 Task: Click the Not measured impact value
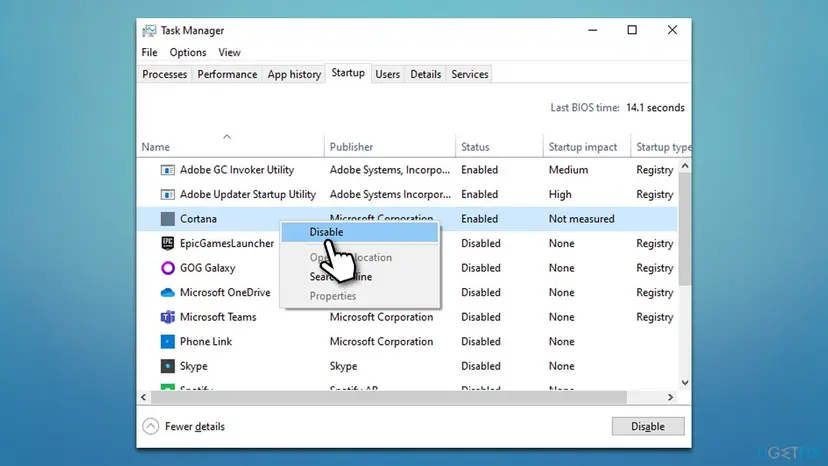click(581, 219)
